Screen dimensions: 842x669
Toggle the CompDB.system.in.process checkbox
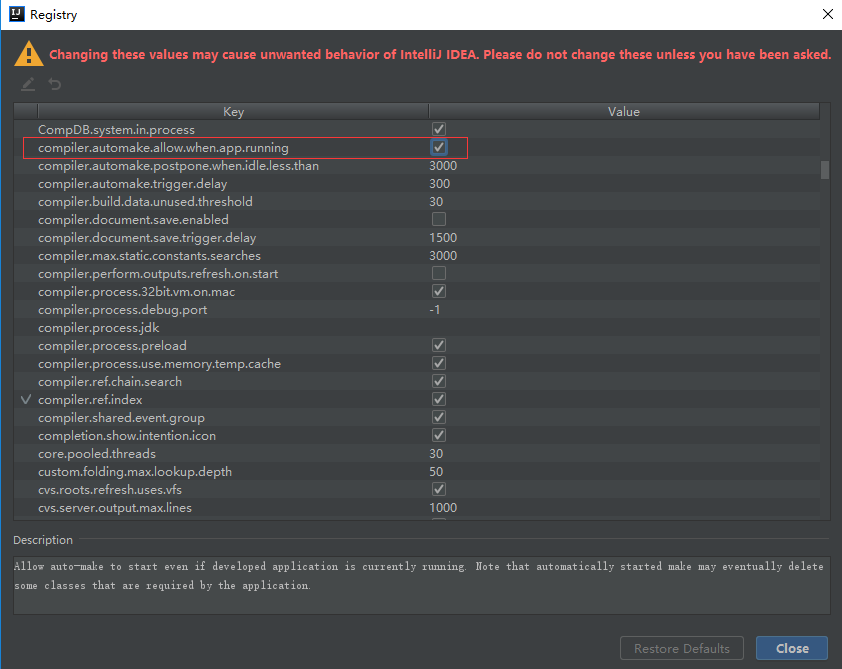pyautogui.click(x=438, y=129)
